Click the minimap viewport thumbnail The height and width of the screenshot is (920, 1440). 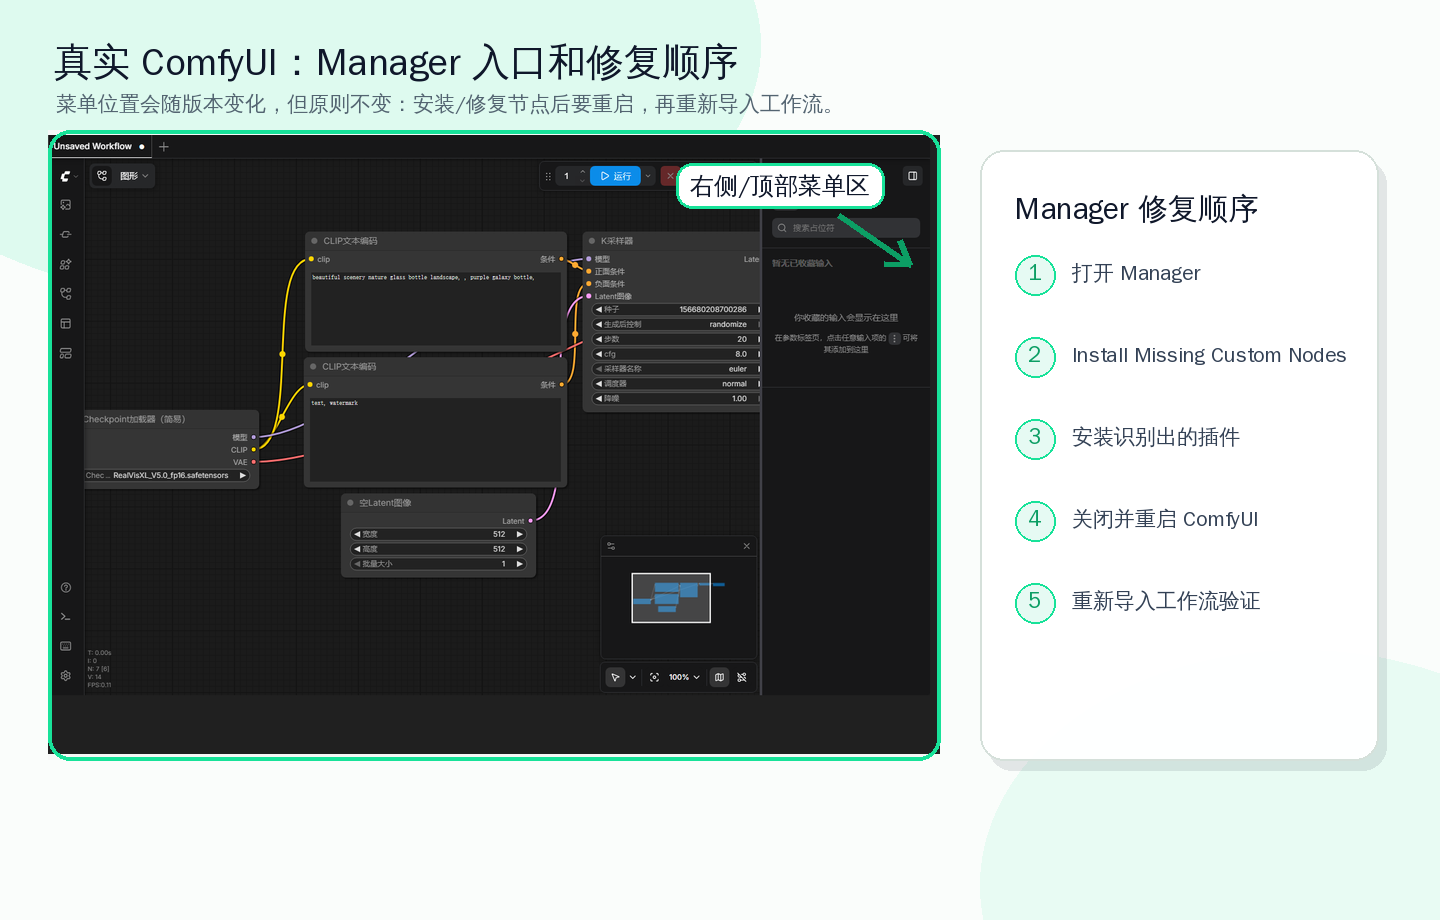671,598
